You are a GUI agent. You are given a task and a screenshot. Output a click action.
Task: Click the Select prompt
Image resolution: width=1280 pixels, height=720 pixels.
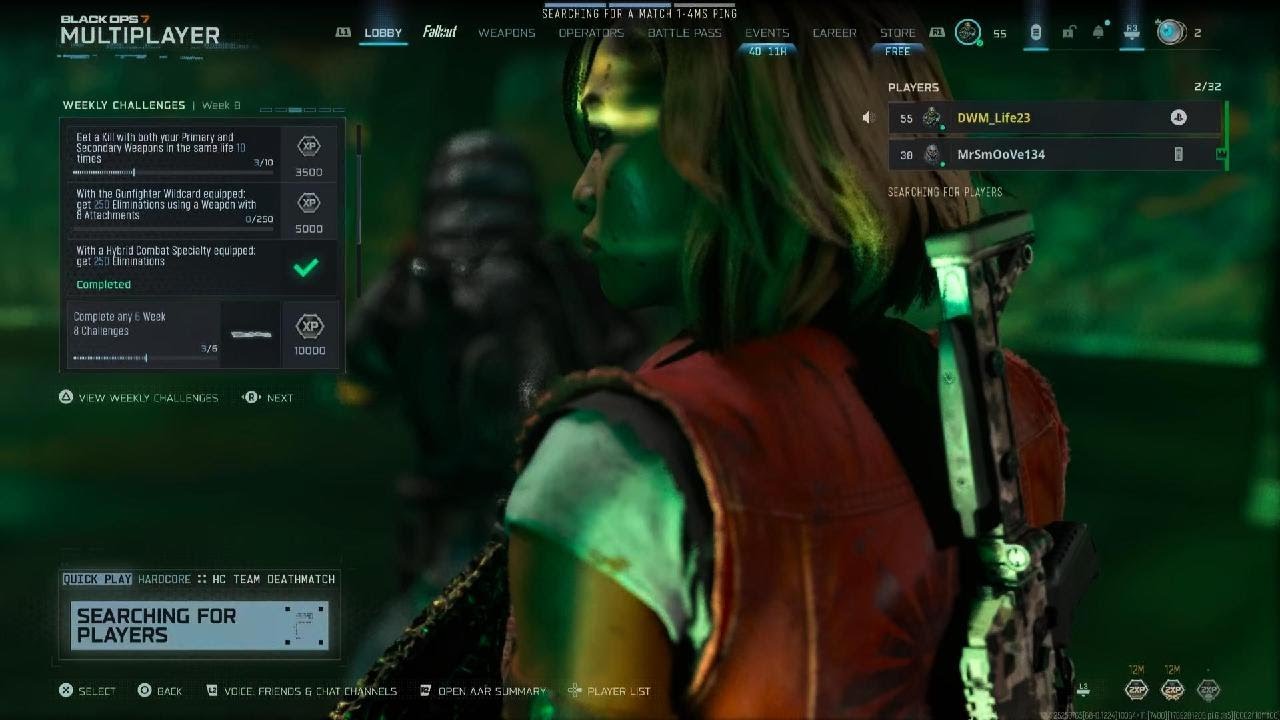tap(88, 691)
